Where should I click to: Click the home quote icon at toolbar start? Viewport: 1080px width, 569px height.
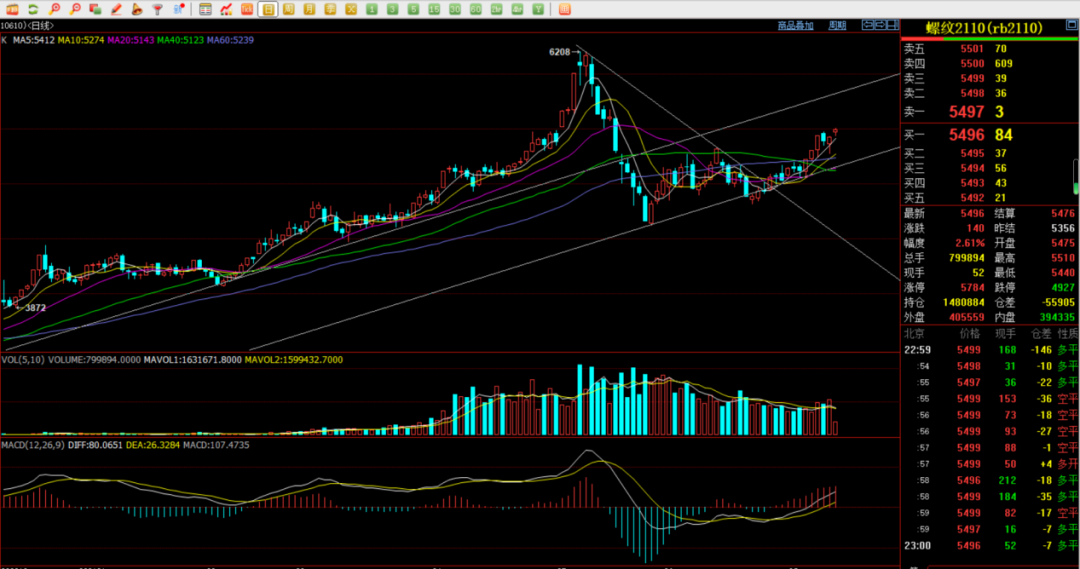click(x=12, y=9)
